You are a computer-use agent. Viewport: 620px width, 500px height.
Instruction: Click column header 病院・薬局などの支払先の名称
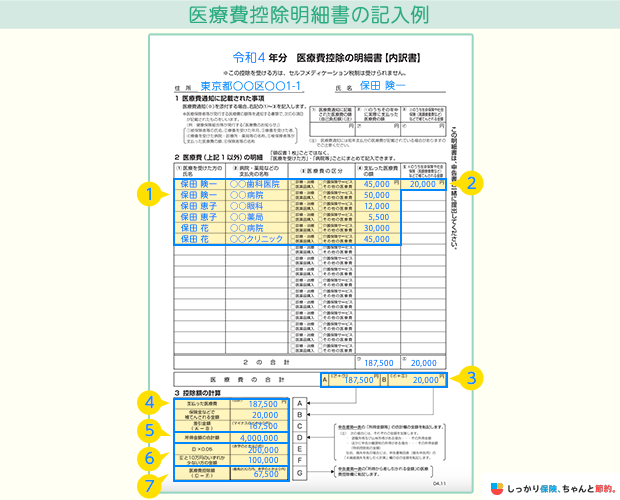pyautogui.click(x=257, y=171)
